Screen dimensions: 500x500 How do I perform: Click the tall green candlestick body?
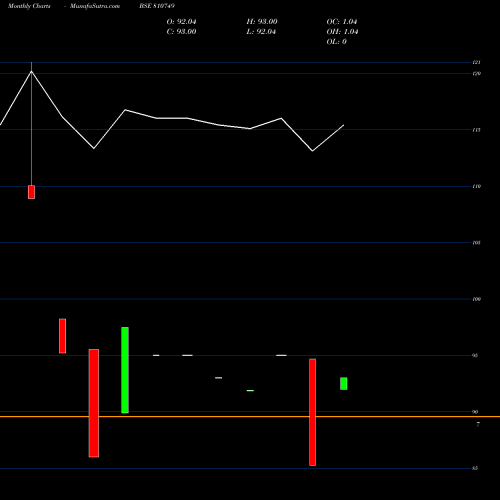(x=125, y=370)
